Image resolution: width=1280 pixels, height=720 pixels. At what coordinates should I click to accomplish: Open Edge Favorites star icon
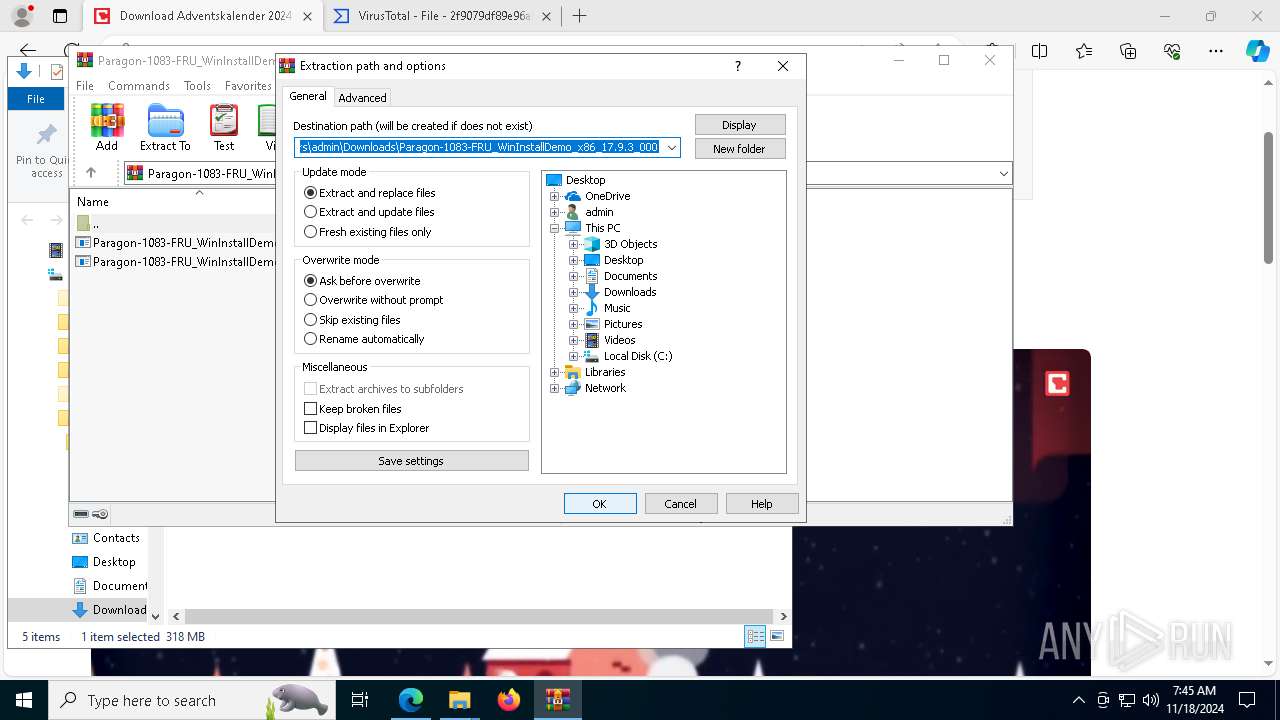[1084, 51]
